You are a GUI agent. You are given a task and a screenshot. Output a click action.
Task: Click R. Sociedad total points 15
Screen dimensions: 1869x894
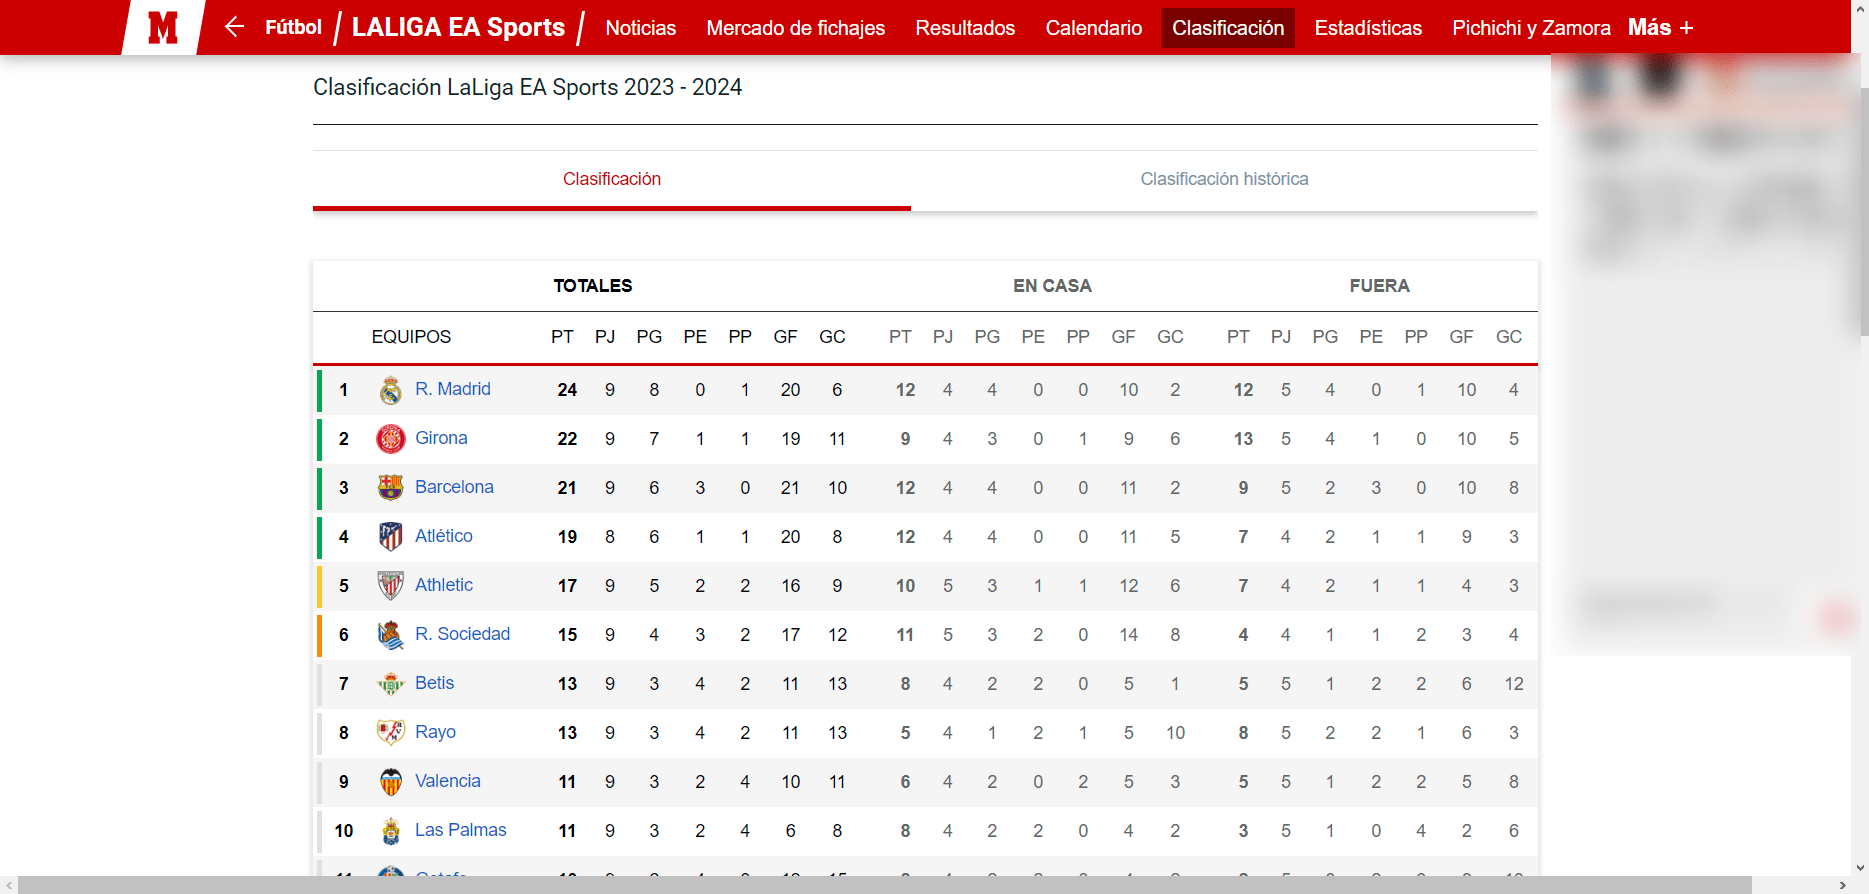(x=567, y=635)
